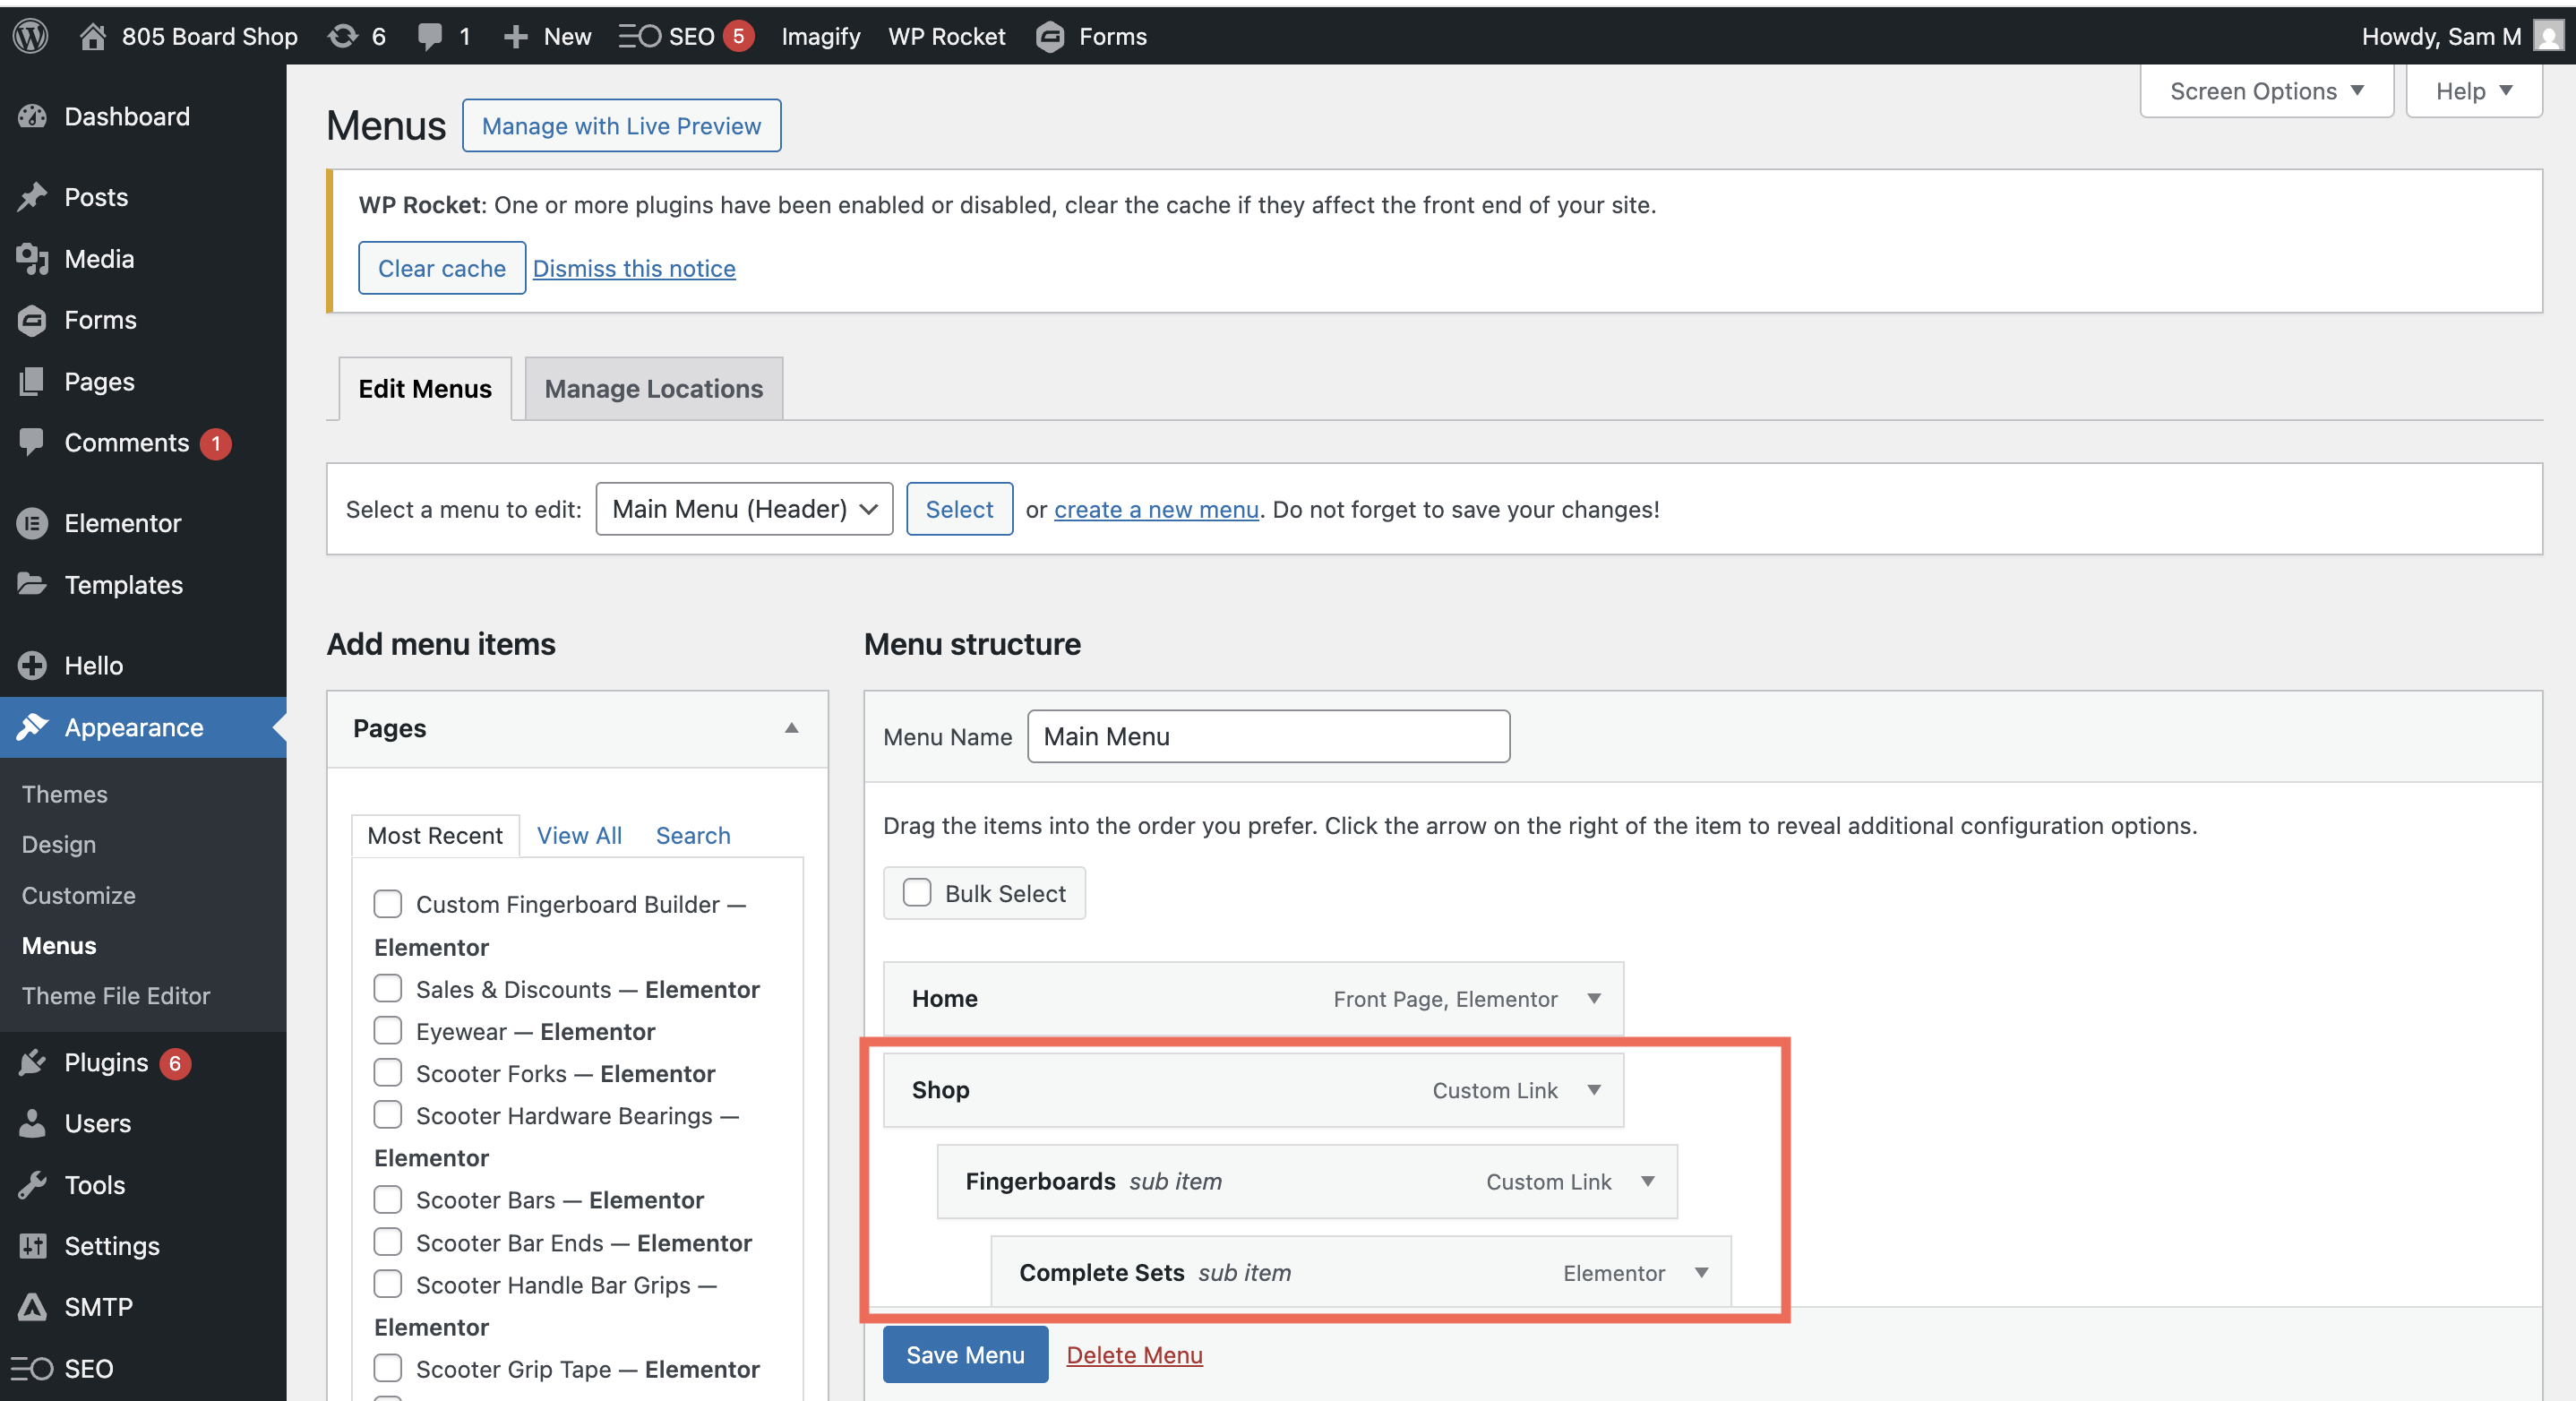Enable the Bulk Select checkbox
Screen dimensions: 2576x1401
coord(917,893)
